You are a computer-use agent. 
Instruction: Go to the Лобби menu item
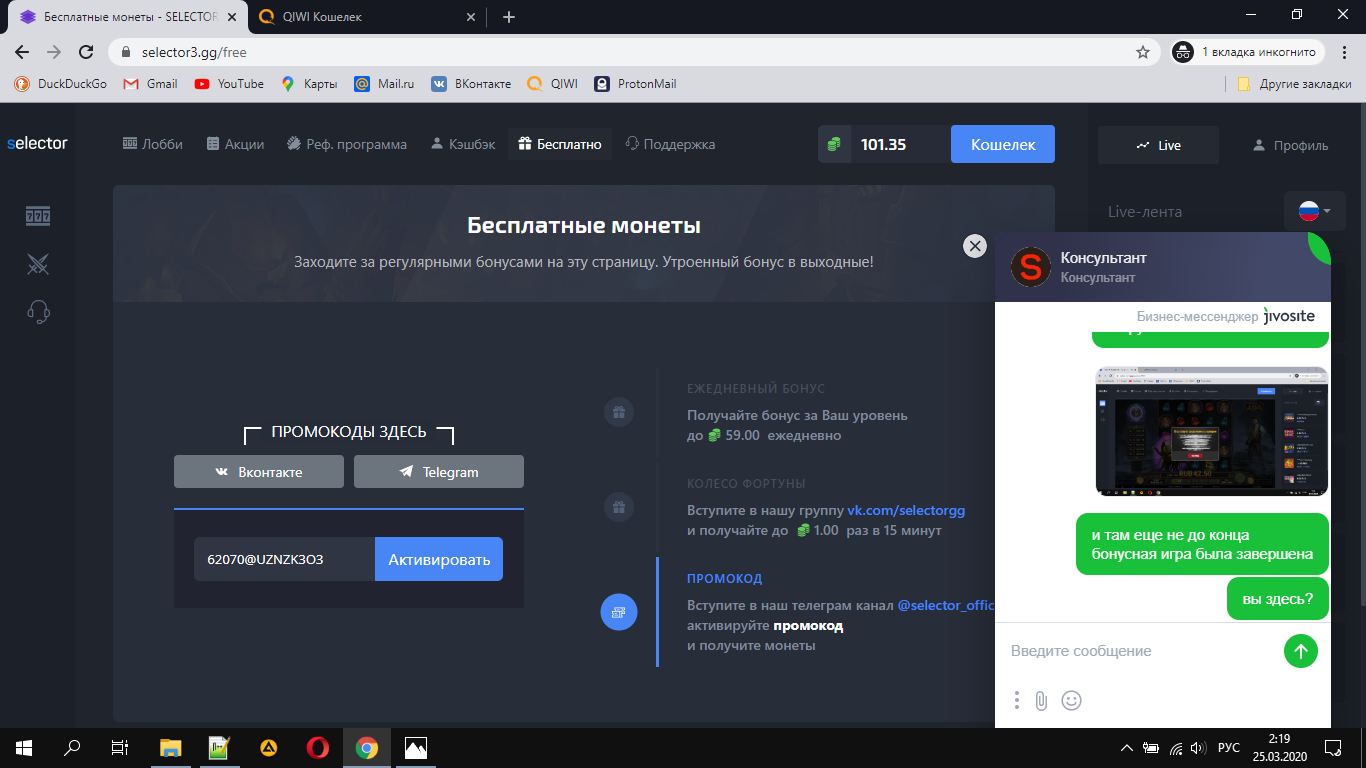[153, 144]
